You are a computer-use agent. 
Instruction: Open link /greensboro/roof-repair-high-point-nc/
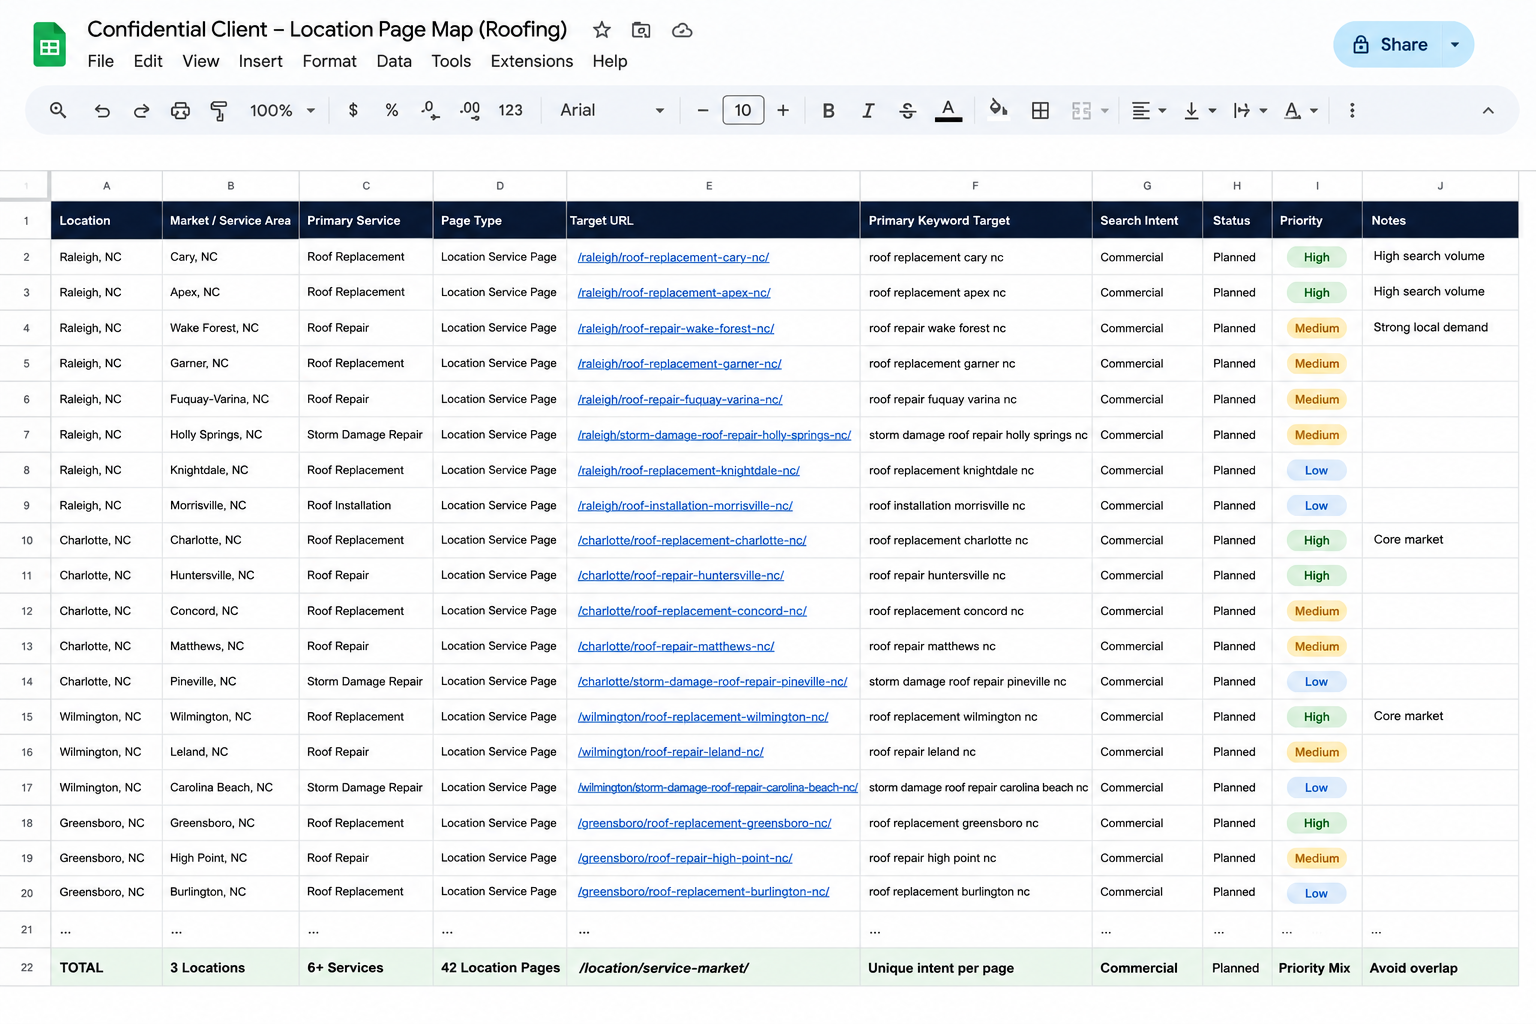click(x=685, y=858)
